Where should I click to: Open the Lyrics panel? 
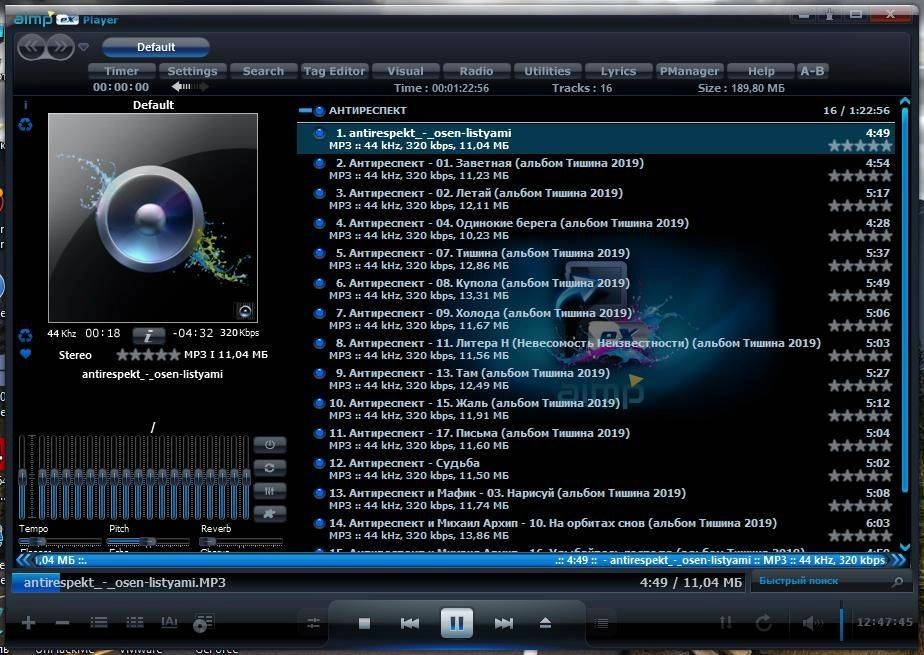(x=618, y=71)
